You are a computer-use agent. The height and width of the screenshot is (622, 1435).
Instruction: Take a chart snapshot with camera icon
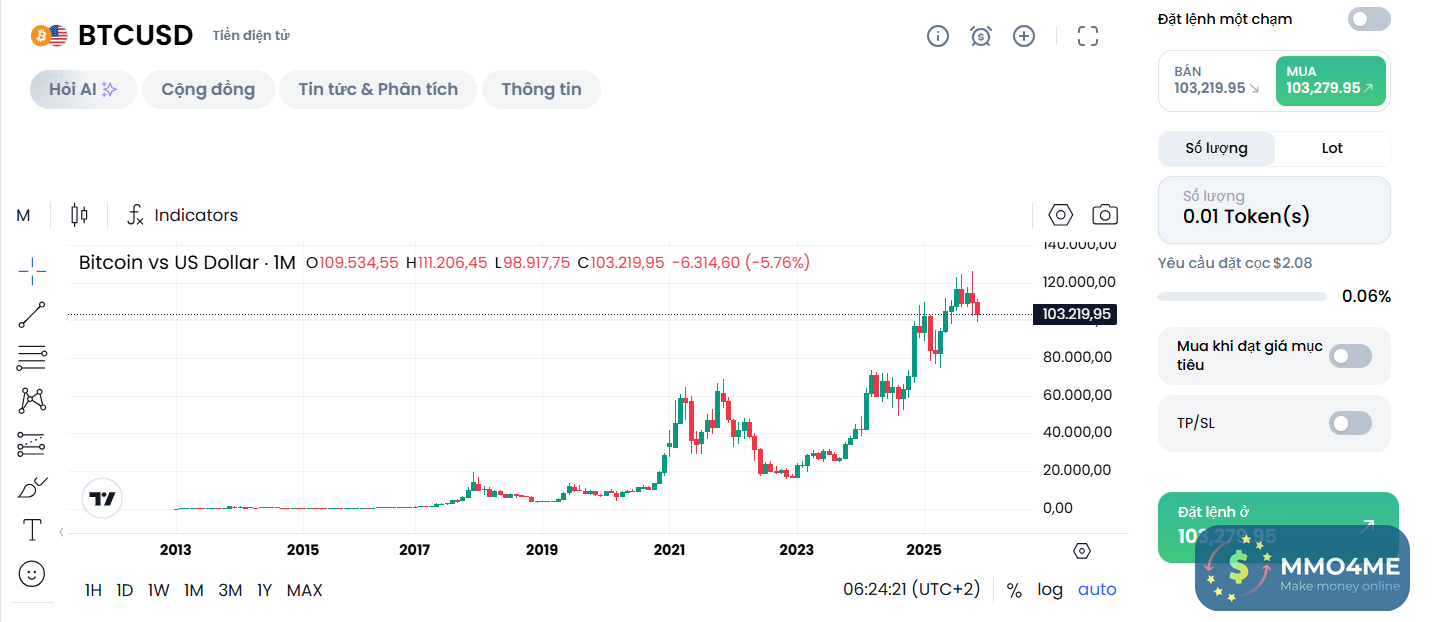click(x=1105, y=215)
